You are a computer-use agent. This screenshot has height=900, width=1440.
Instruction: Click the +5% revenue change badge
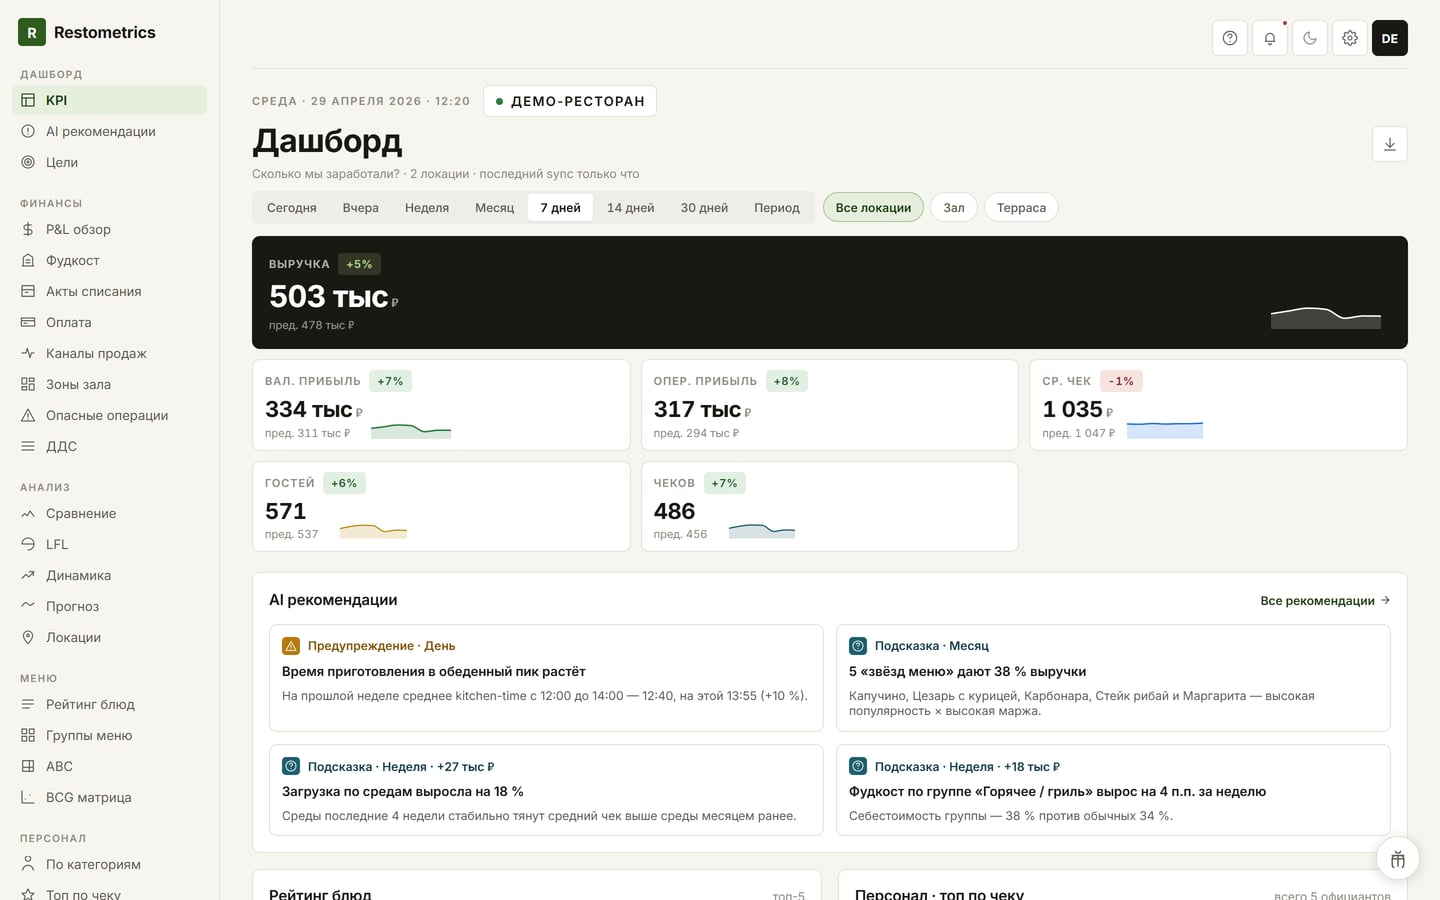tap(359, 264)
